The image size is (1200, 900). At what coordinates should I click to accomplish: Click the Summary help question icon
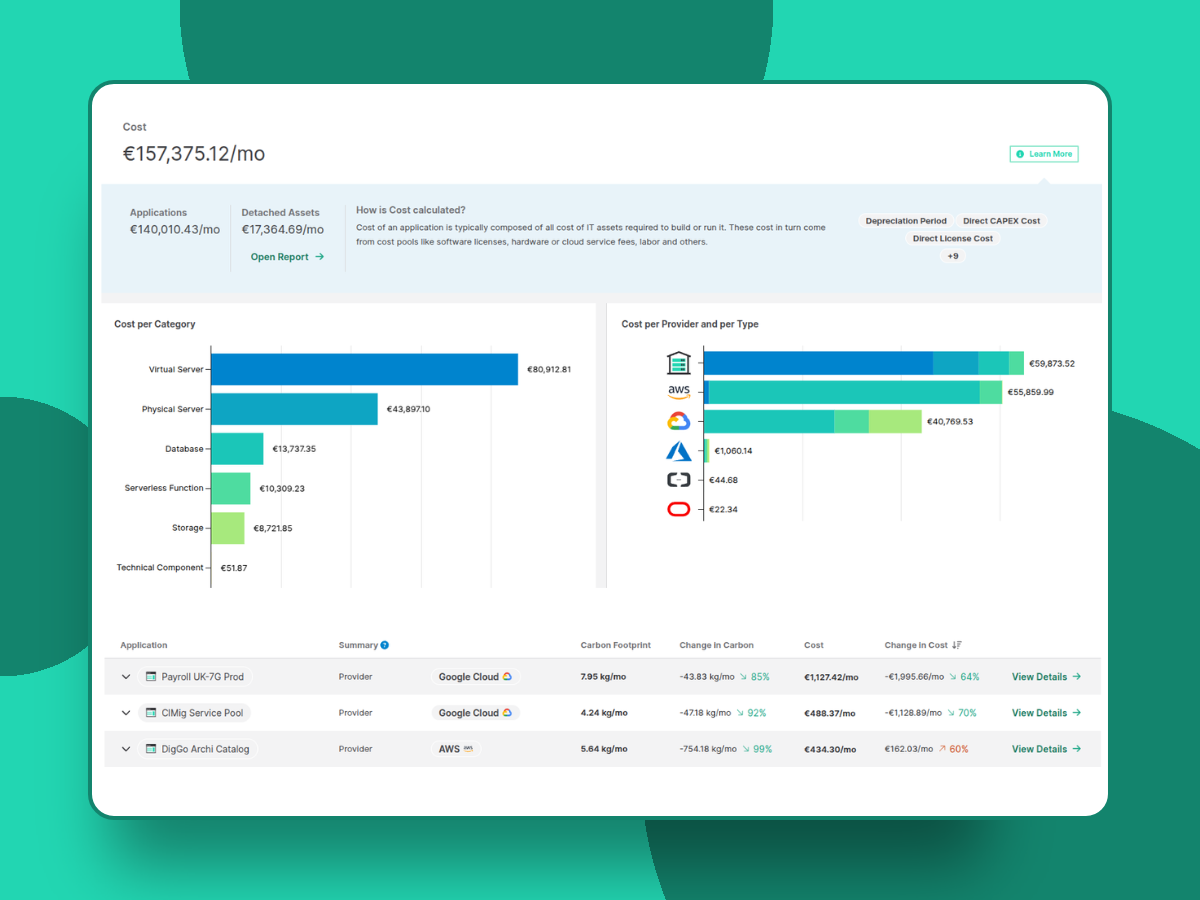point(385,645)
